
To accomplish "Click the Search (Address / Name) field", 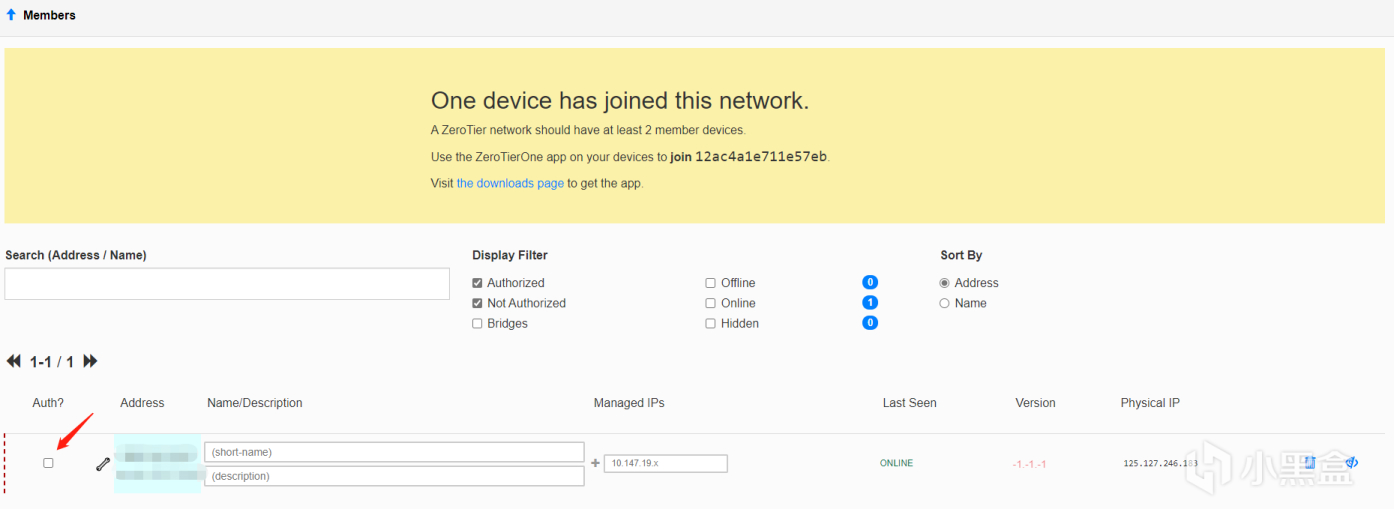I will tap(227, 284).
